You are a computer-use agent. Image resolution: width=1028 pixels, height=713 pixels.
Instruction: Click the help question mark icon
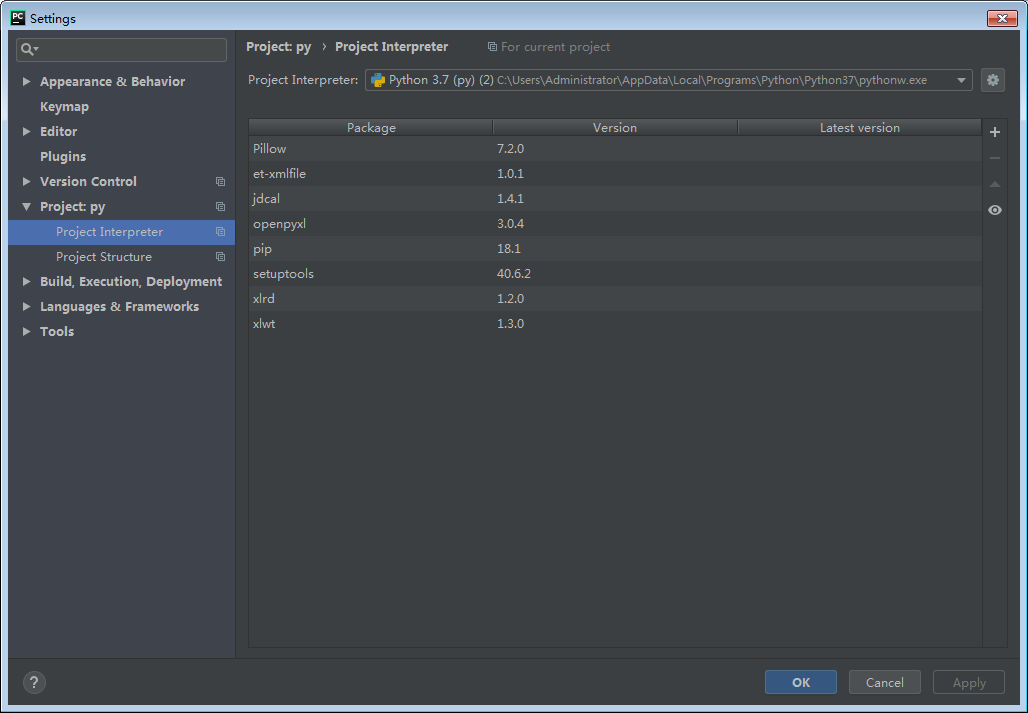(34, 682)
